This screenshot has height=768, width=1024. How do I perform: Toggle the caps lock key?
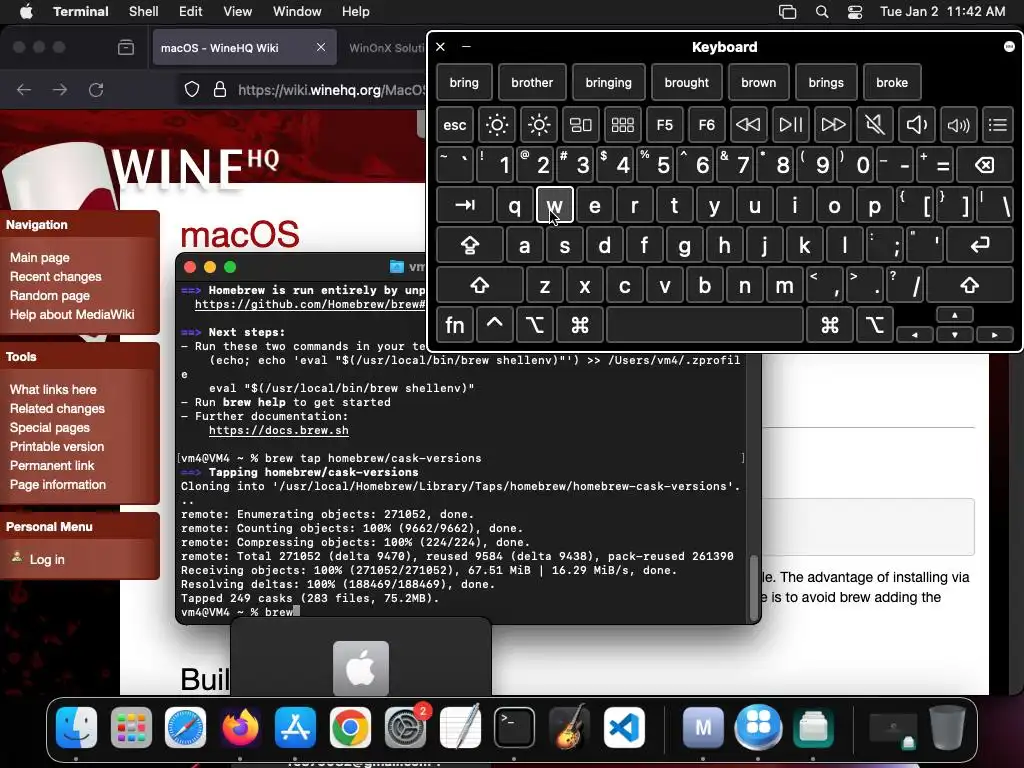[470, 246]
